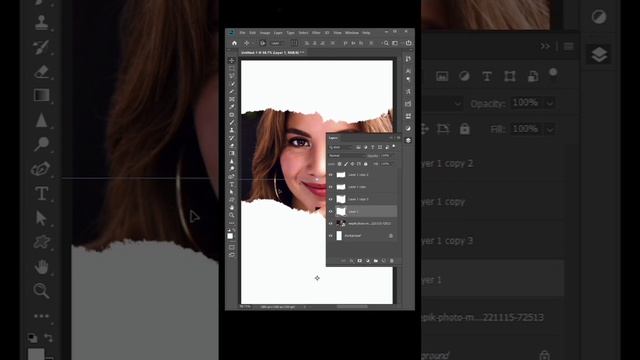Open the layer filter Kind dropdown
This screenshot has width=640, height=360.
click(342, 147)
